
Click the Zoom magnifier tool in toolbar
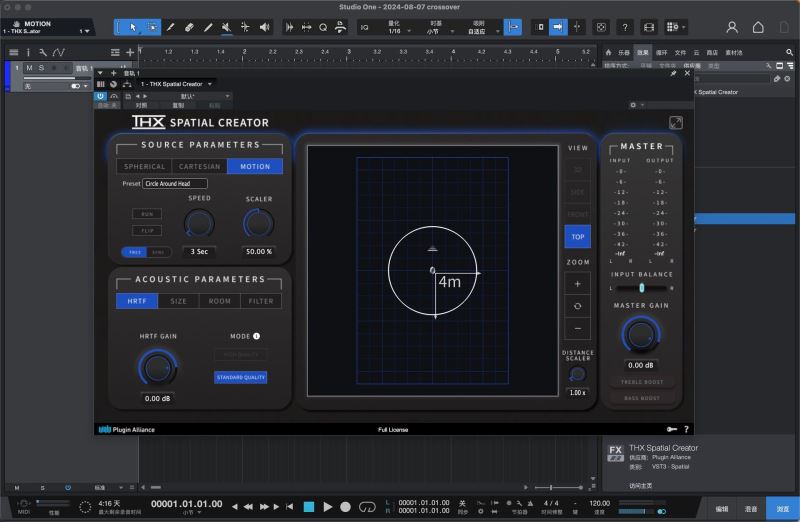323,28
